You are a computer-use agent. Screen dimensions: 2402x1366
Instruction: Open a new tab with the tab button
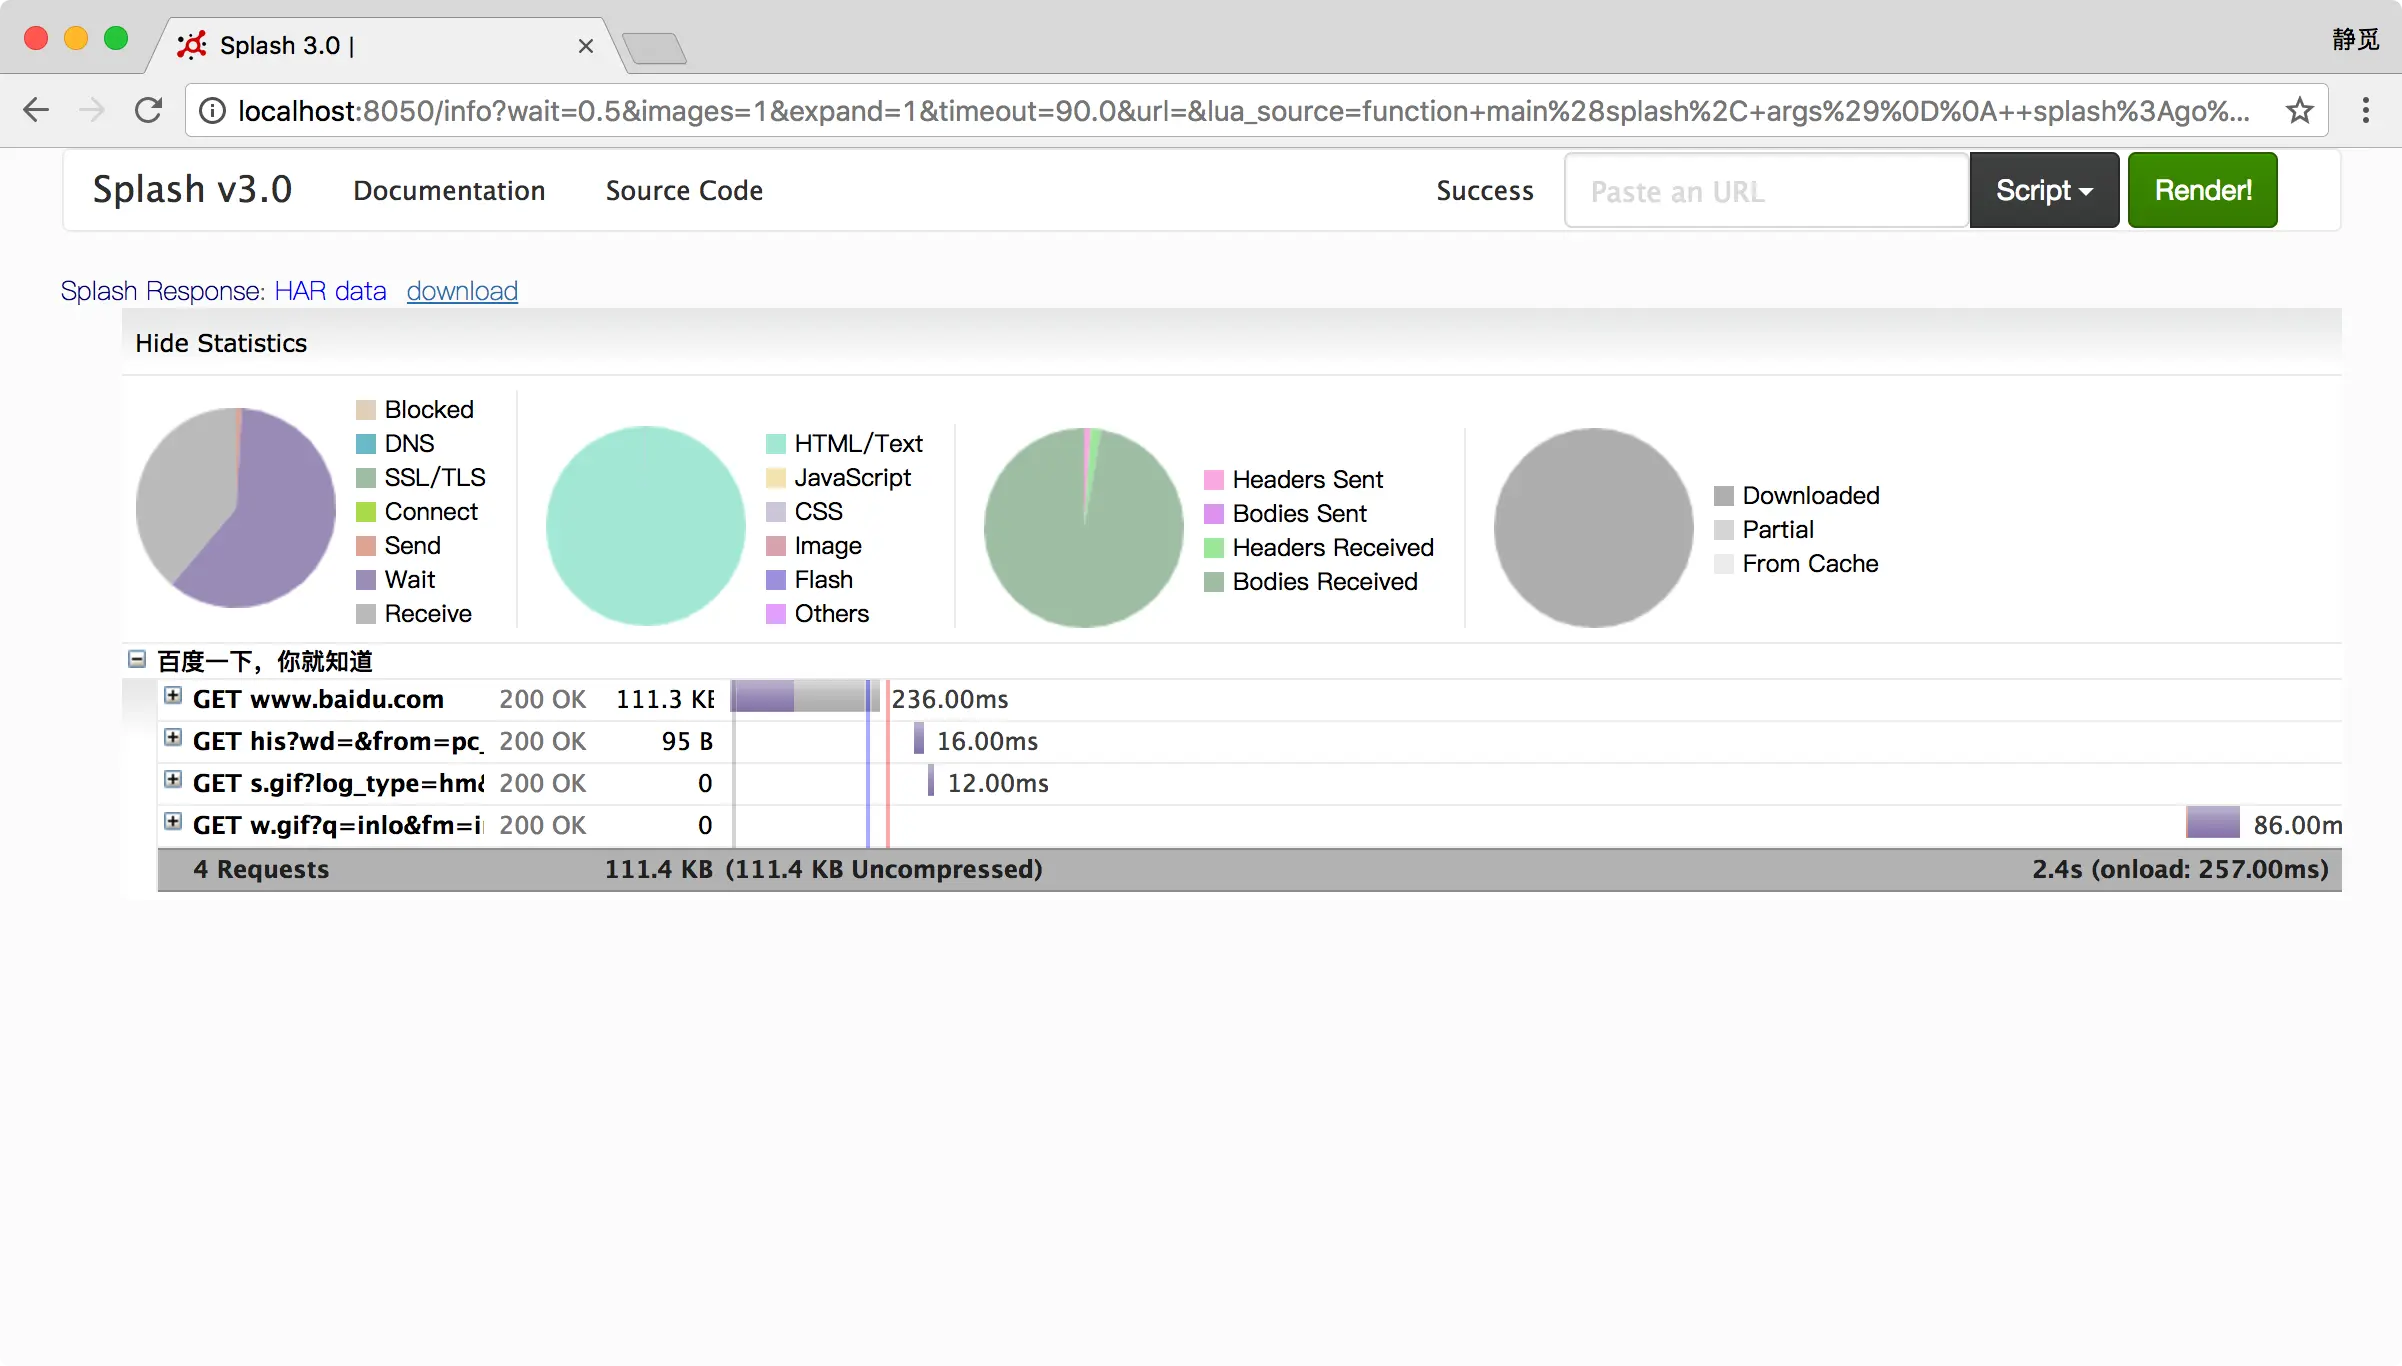pyautogui.click(x=654, y=47)
